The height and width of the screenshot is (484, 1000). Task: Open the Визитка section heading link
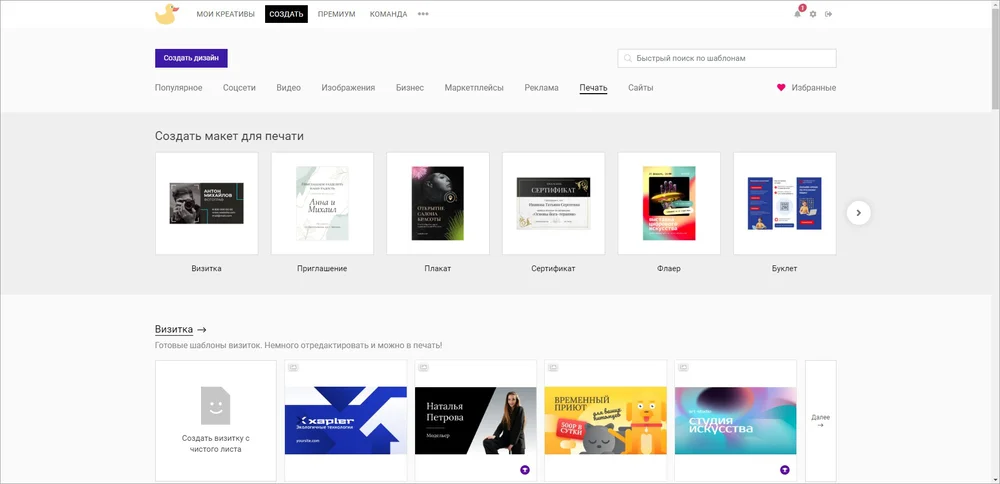pyautogui.click(x=173, y=330)
